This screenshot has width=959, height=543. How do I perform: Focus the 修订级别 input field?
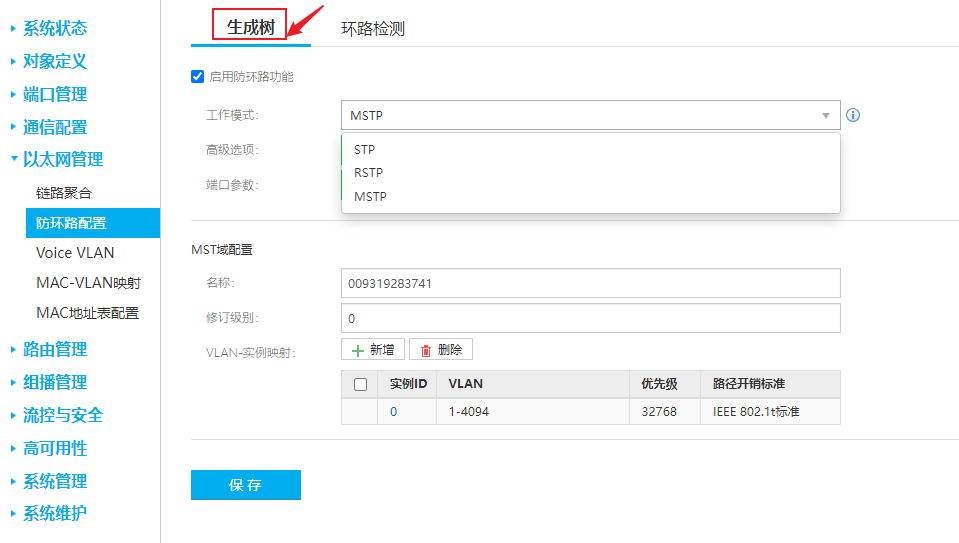click(x=590, y=318)
